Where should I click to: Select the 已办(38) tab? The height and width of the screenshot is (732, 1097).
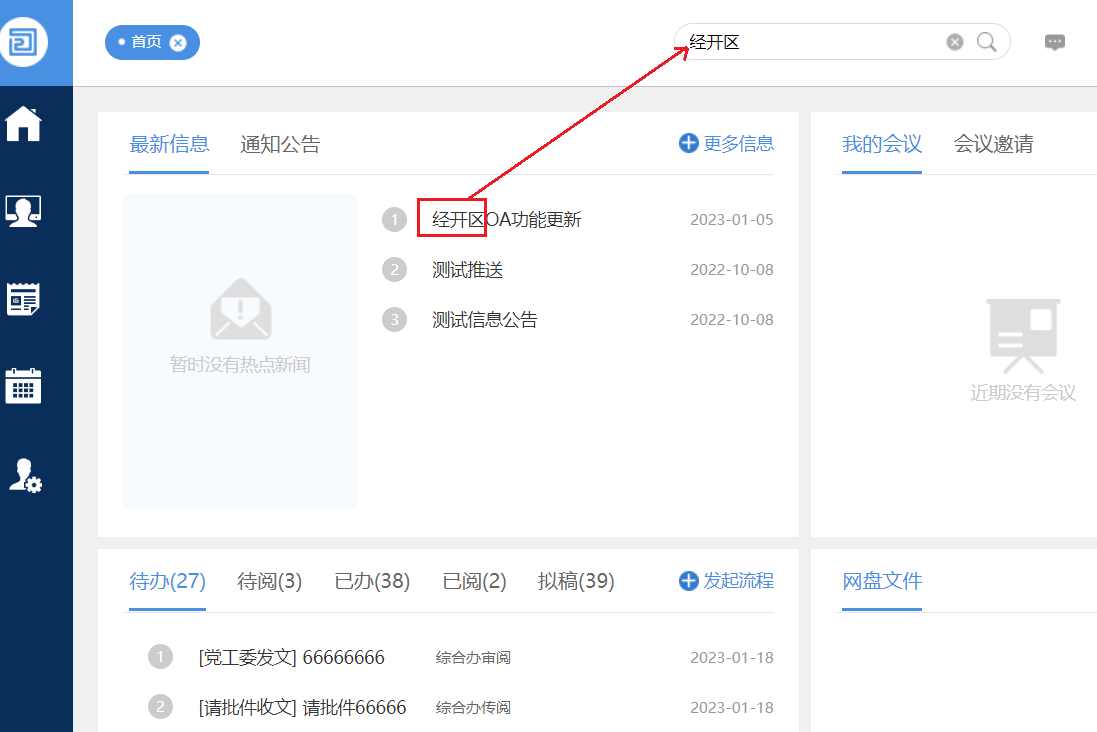pos(371,581)
